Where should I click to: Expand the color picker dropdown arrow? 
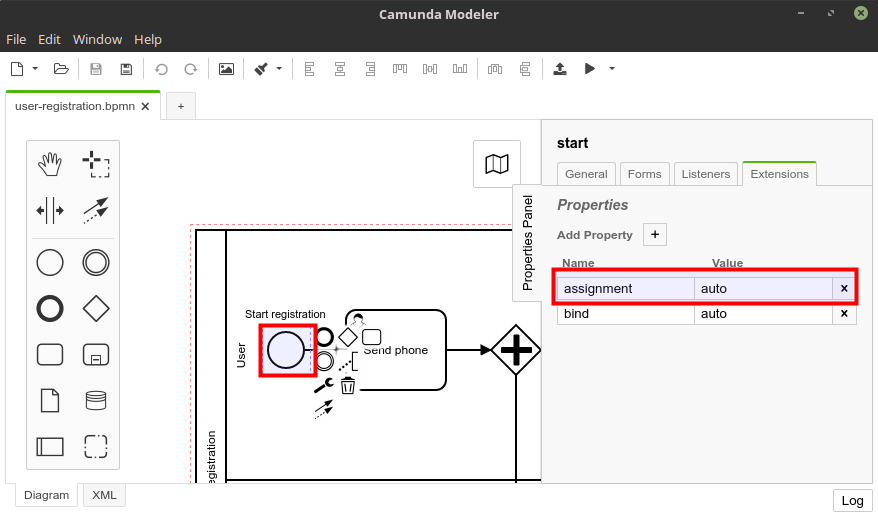click(279, 69)
